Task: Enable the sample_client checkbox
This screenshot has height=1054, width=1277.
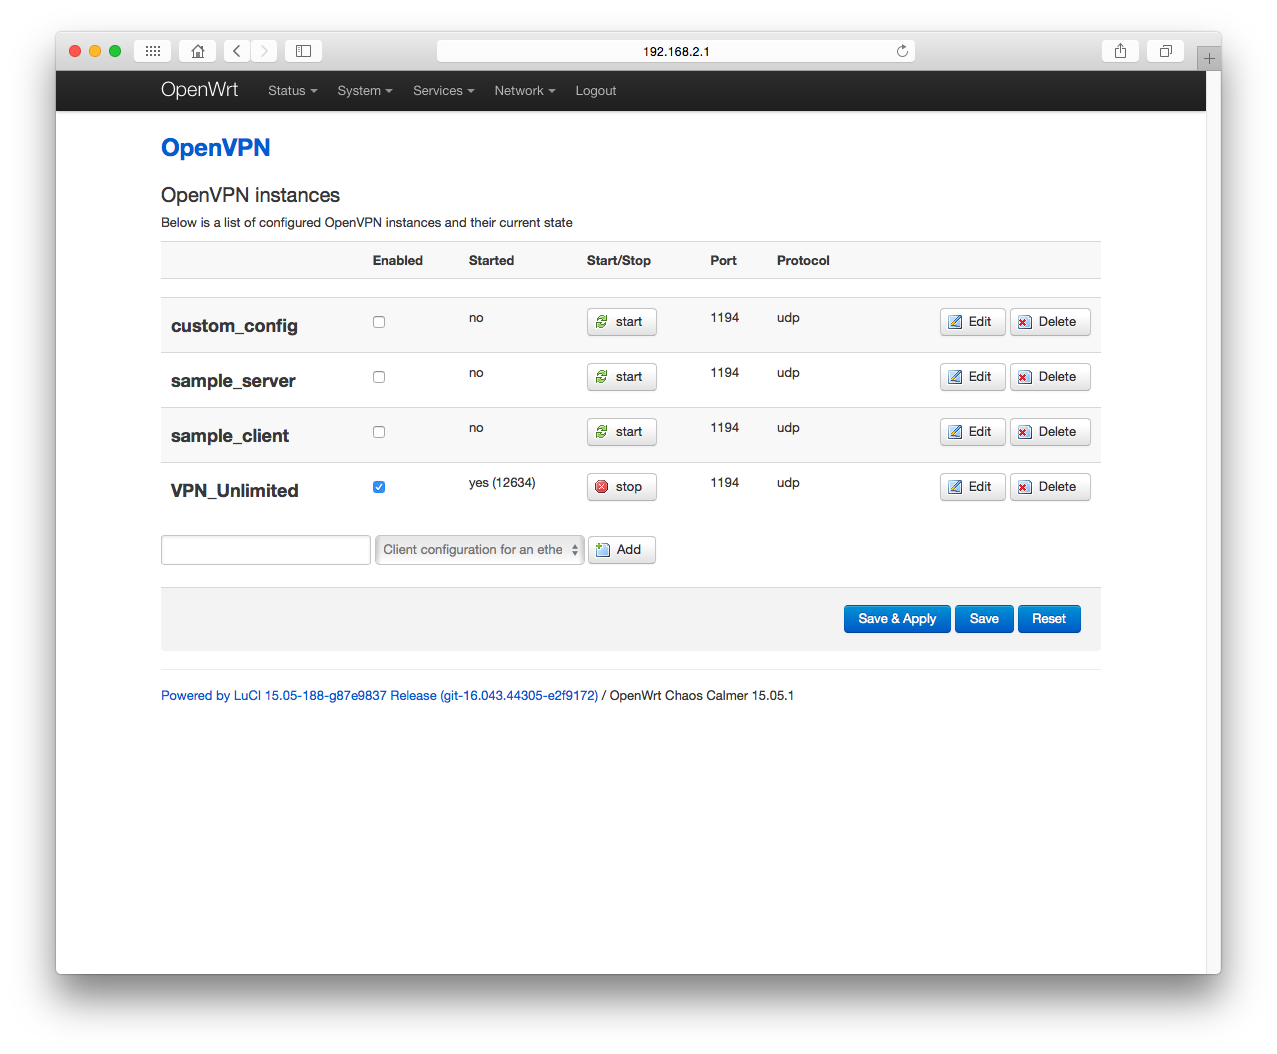Action: (x=379, y=432)
